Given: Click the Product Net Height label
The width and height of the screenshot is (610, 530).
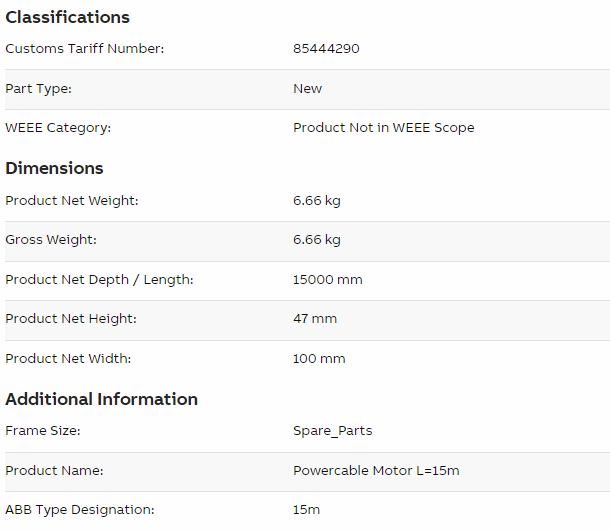Looking at the screenshot, I should point(70,319).
